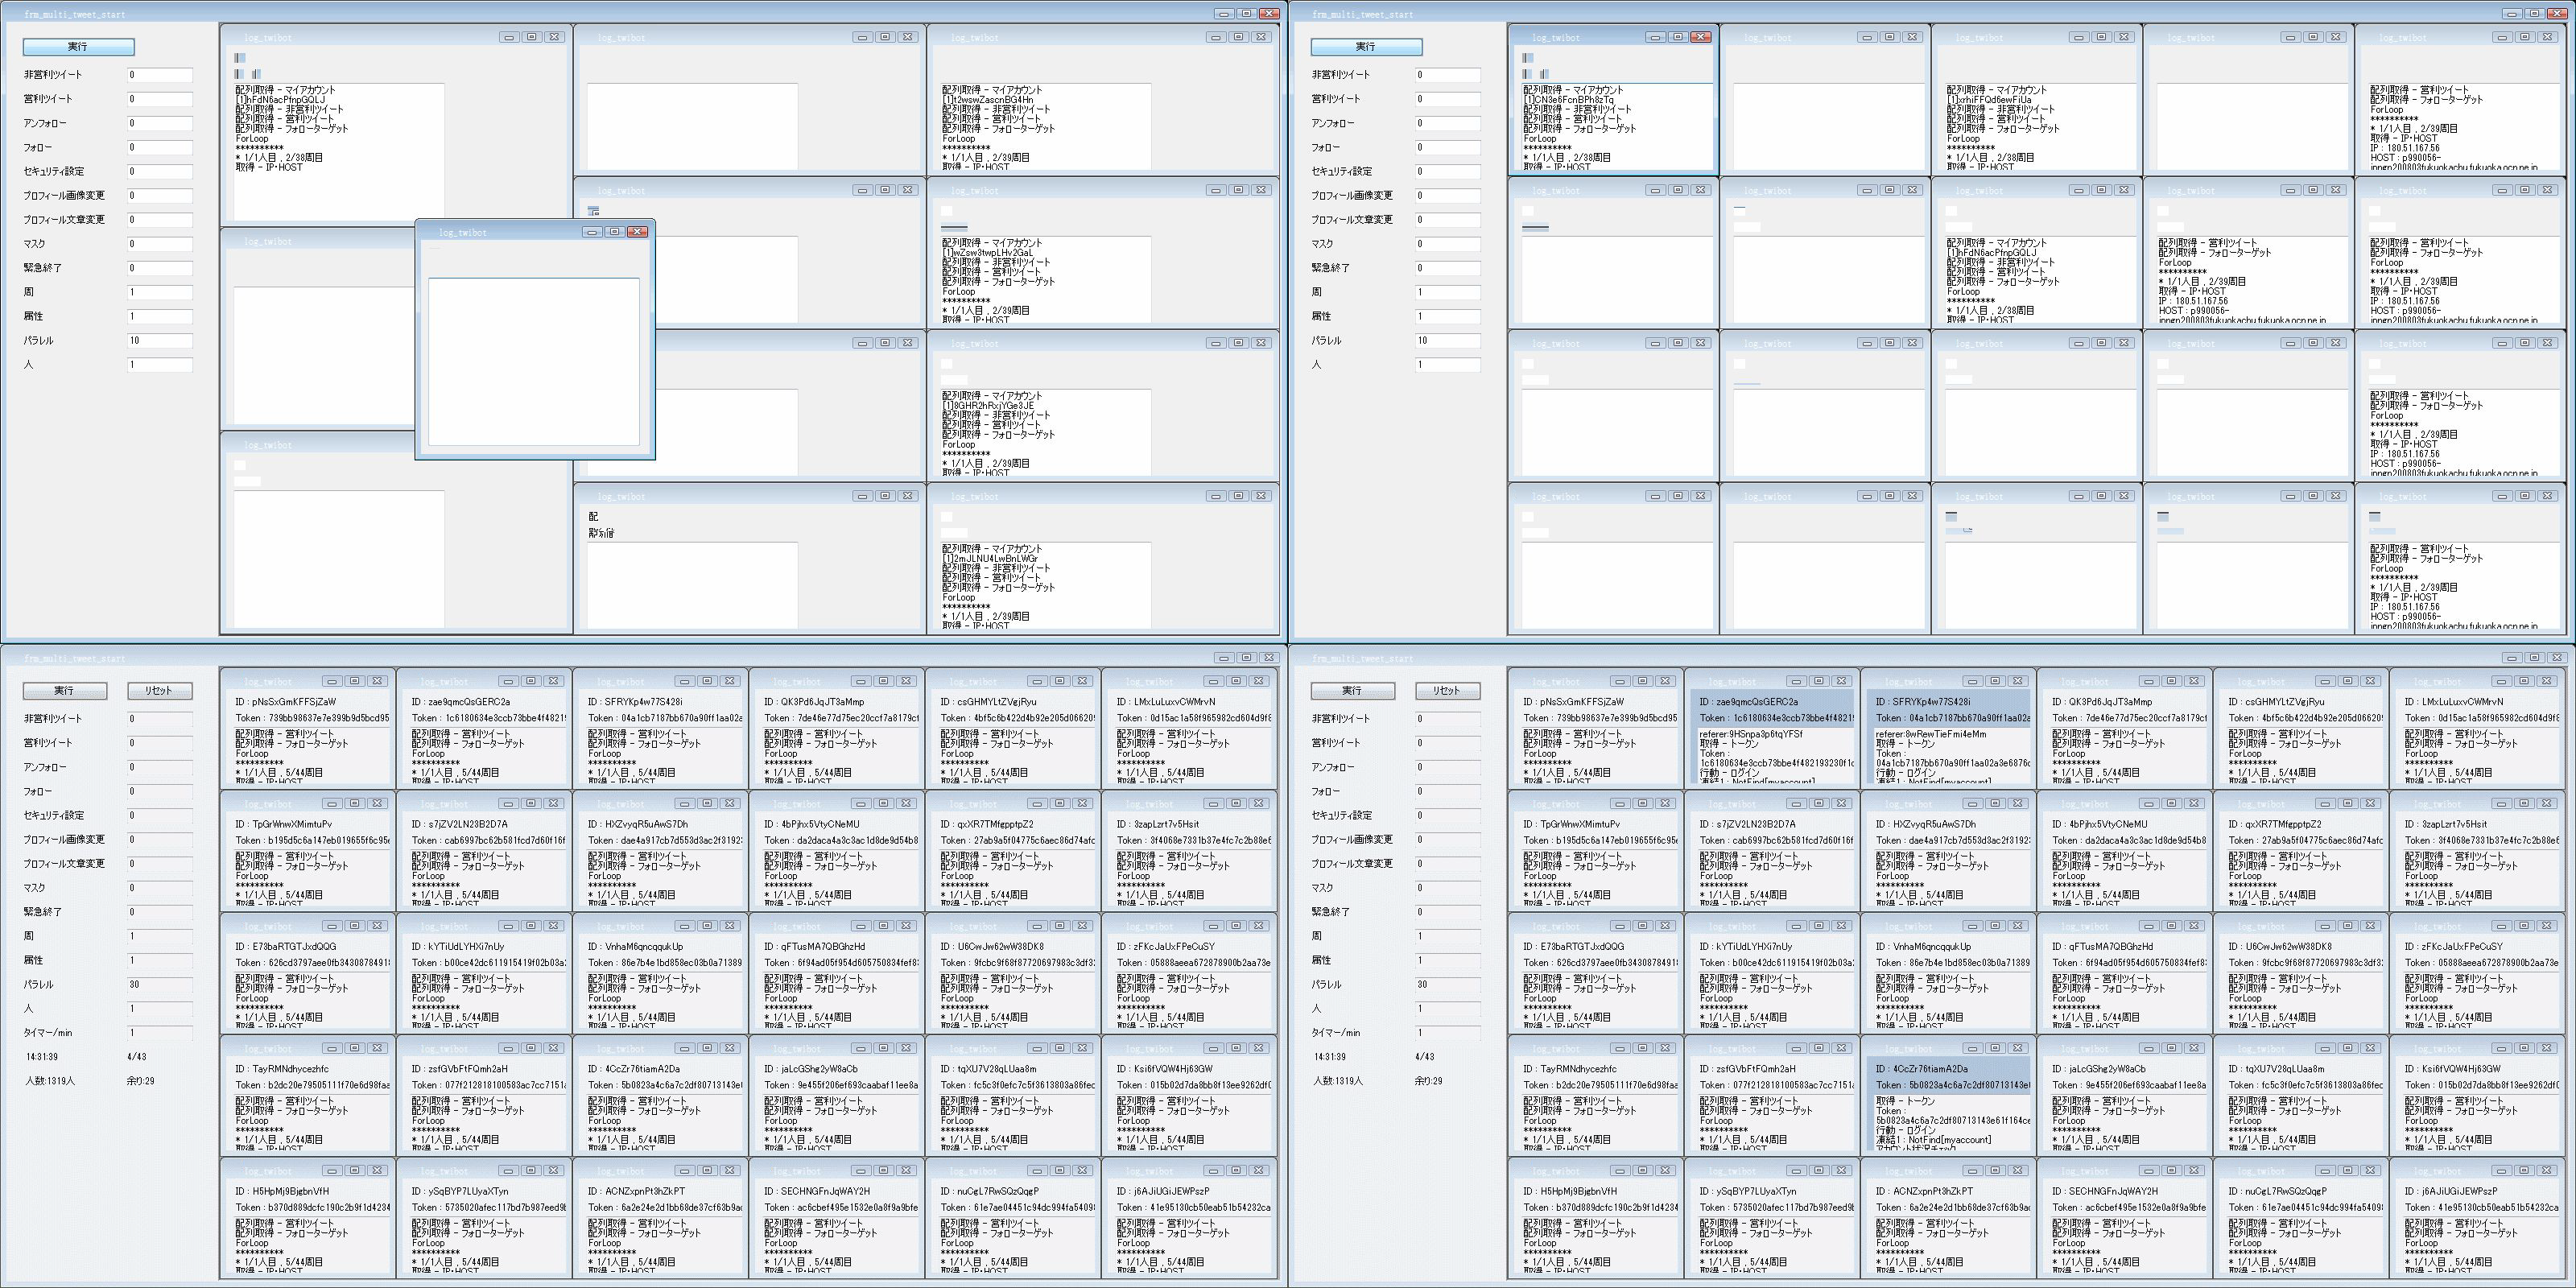Viewport: 2576px width, 1288px height.
Task: Close the top-left frm_multi_tweet_start main window
Action: coord(1269,14)
